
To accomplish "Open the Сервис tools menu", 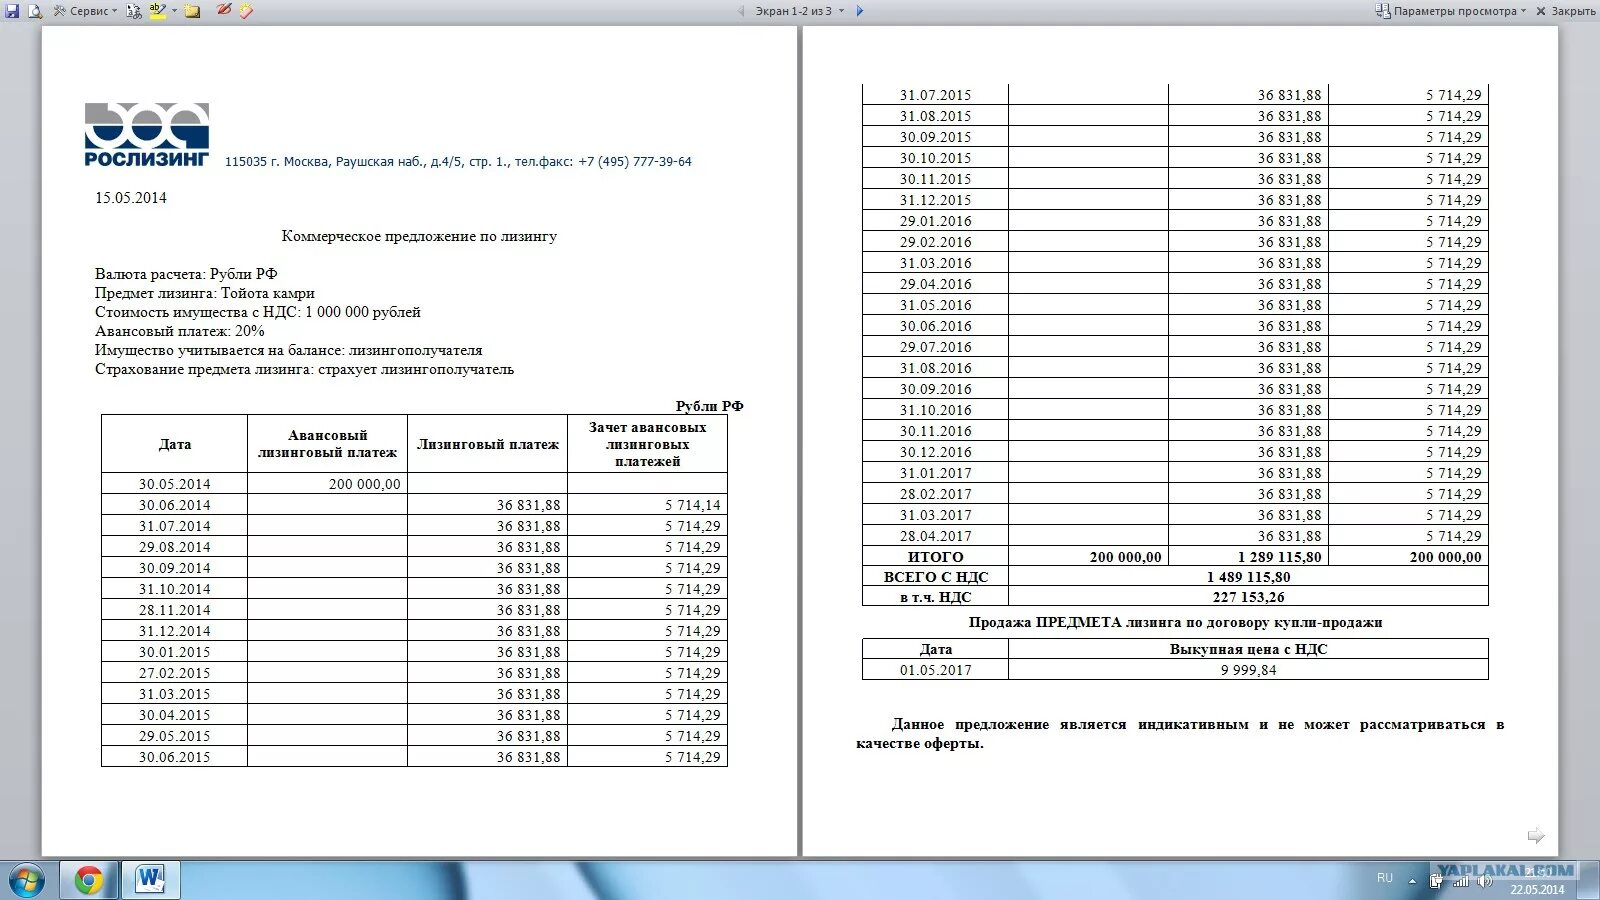I will (85, 11).
